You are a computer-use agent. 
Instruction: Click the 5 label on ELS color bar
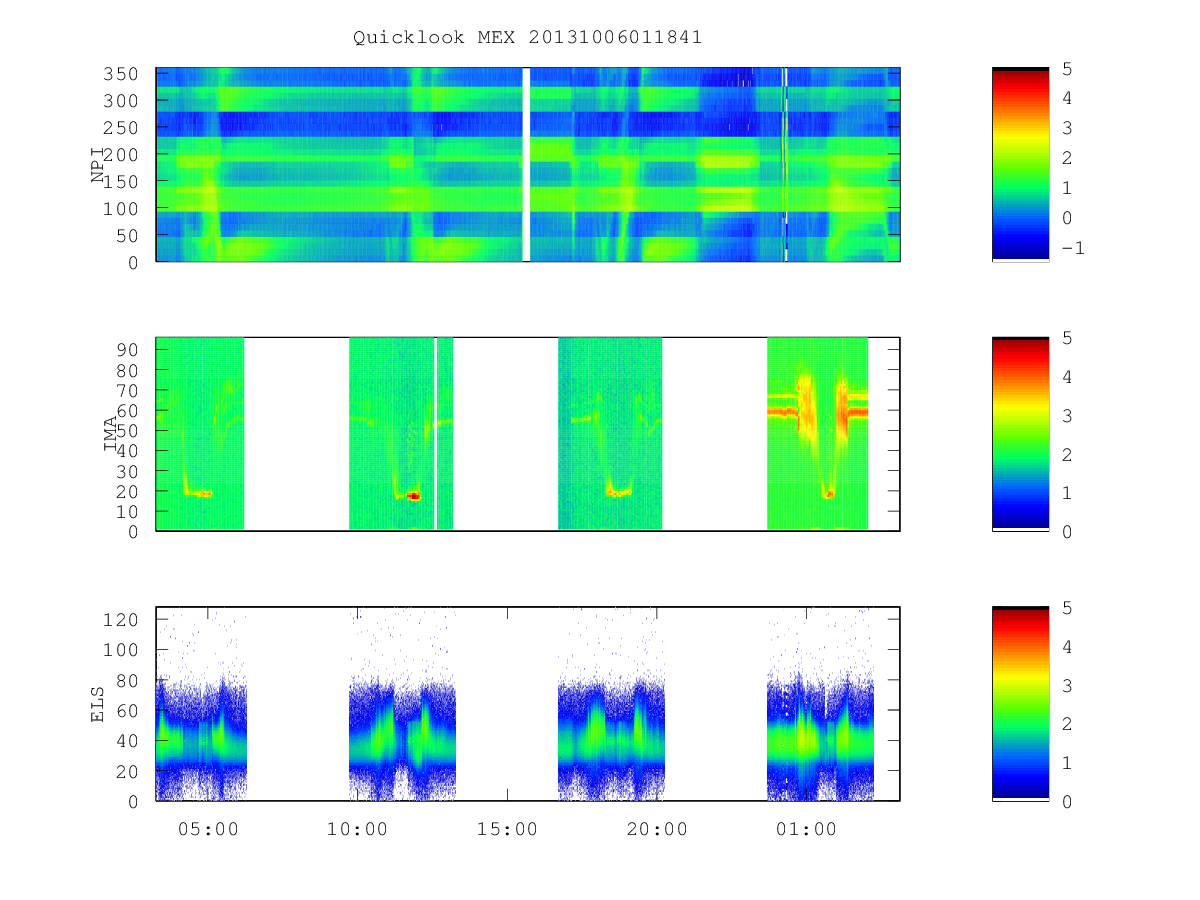pyautogui.click(x=1065, y=608)
